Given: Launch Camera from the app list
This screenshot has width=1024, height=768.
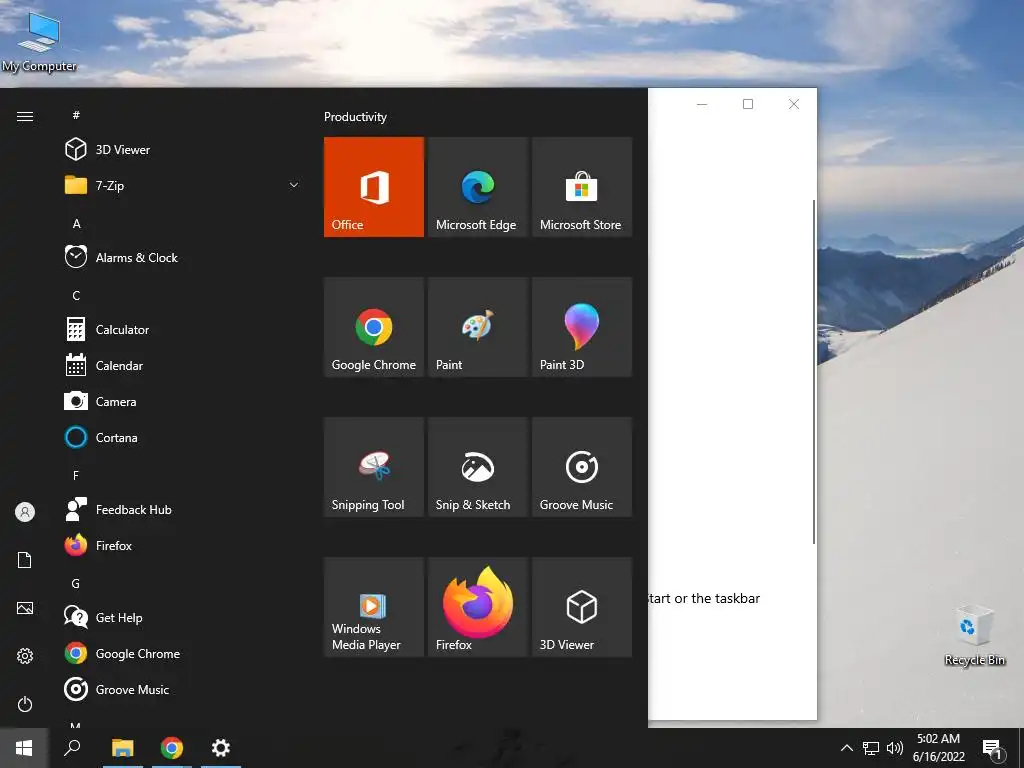Looking at the screenshot, I should click(182, 402).
